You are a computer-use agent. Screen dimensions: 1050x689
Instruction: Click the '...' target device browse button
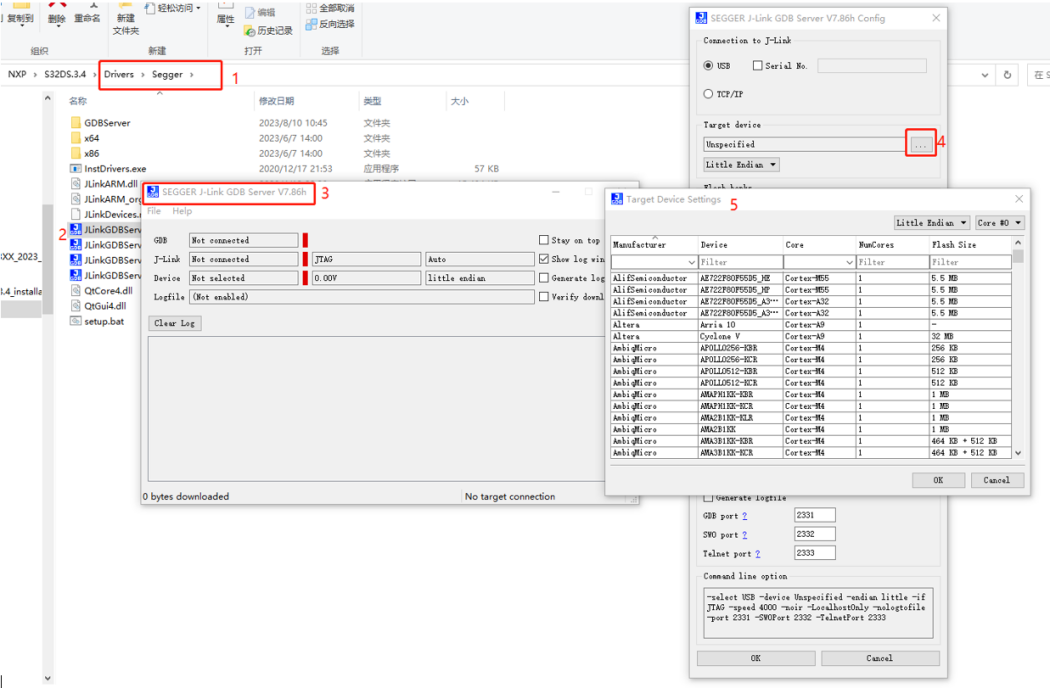pyautogui.click(x=921, y=144)
